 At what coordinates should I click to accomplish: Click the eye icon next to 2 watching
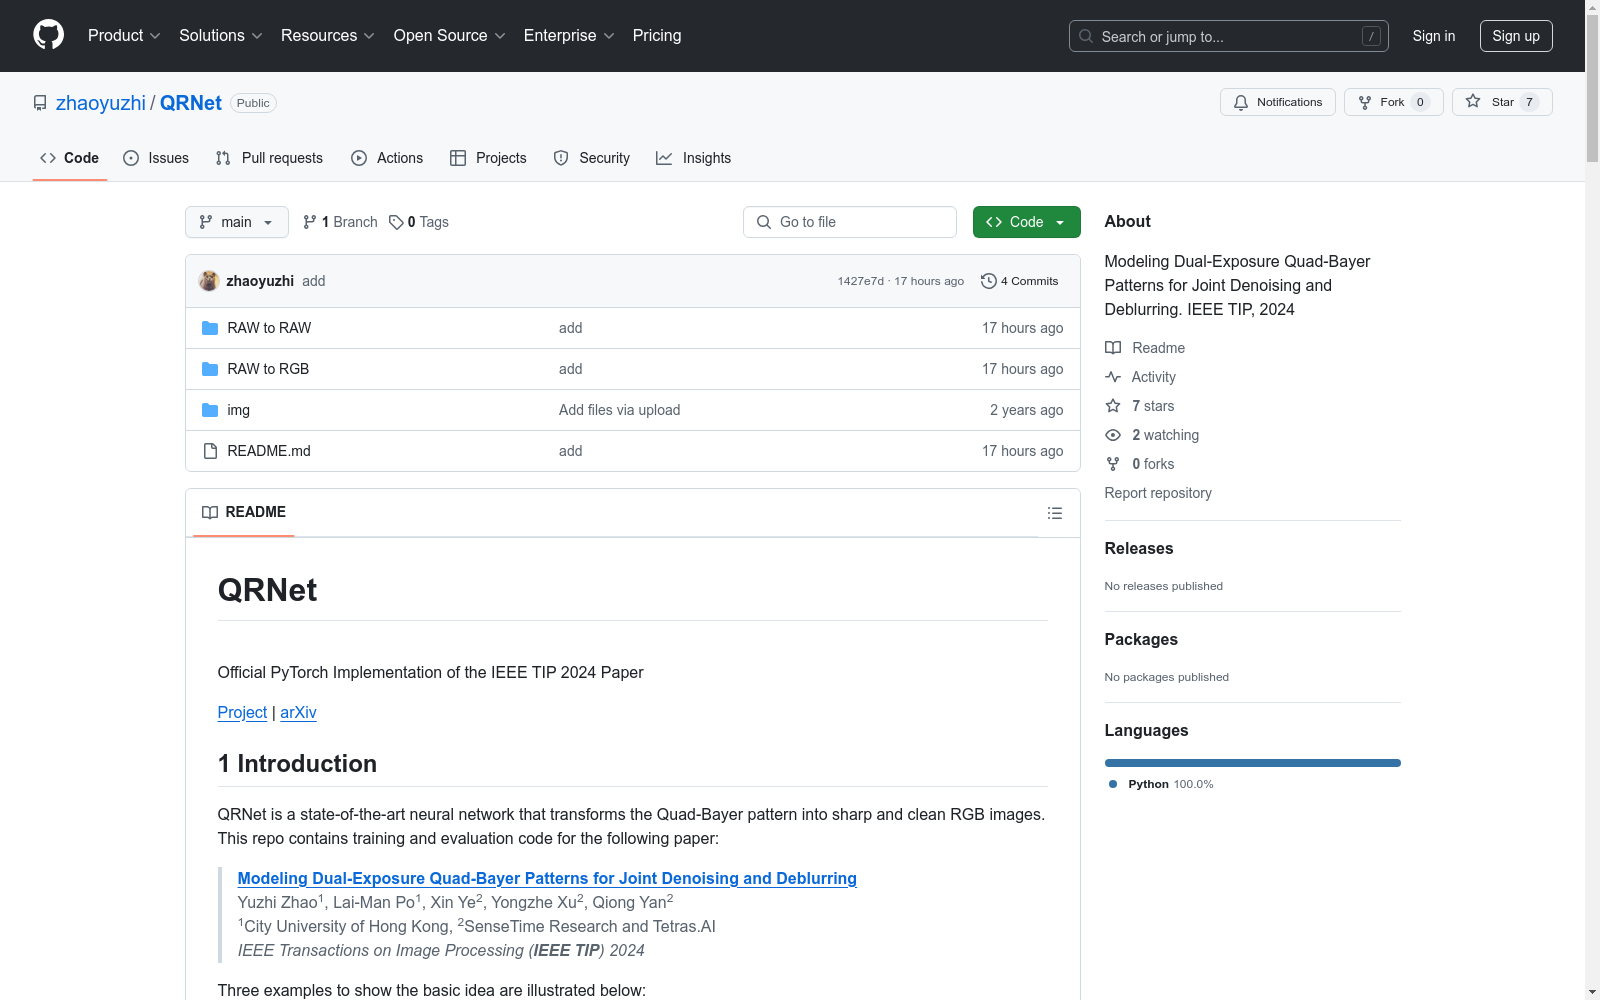pyautogui.click(x=1113, y=435)
